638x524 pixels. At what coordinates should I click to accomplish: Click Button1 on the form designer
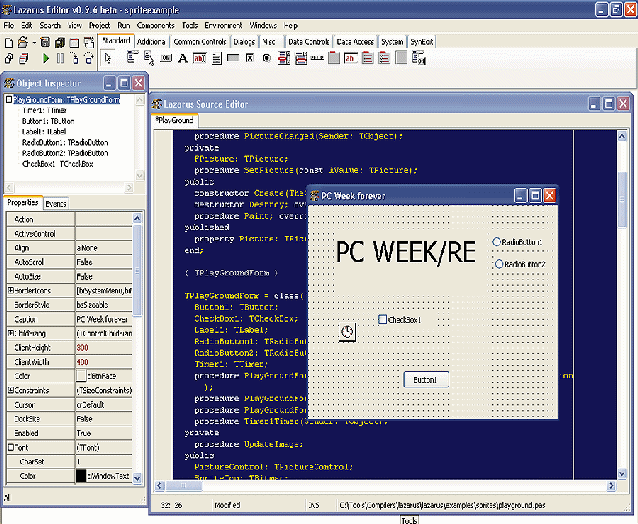[x=425, y=380]
